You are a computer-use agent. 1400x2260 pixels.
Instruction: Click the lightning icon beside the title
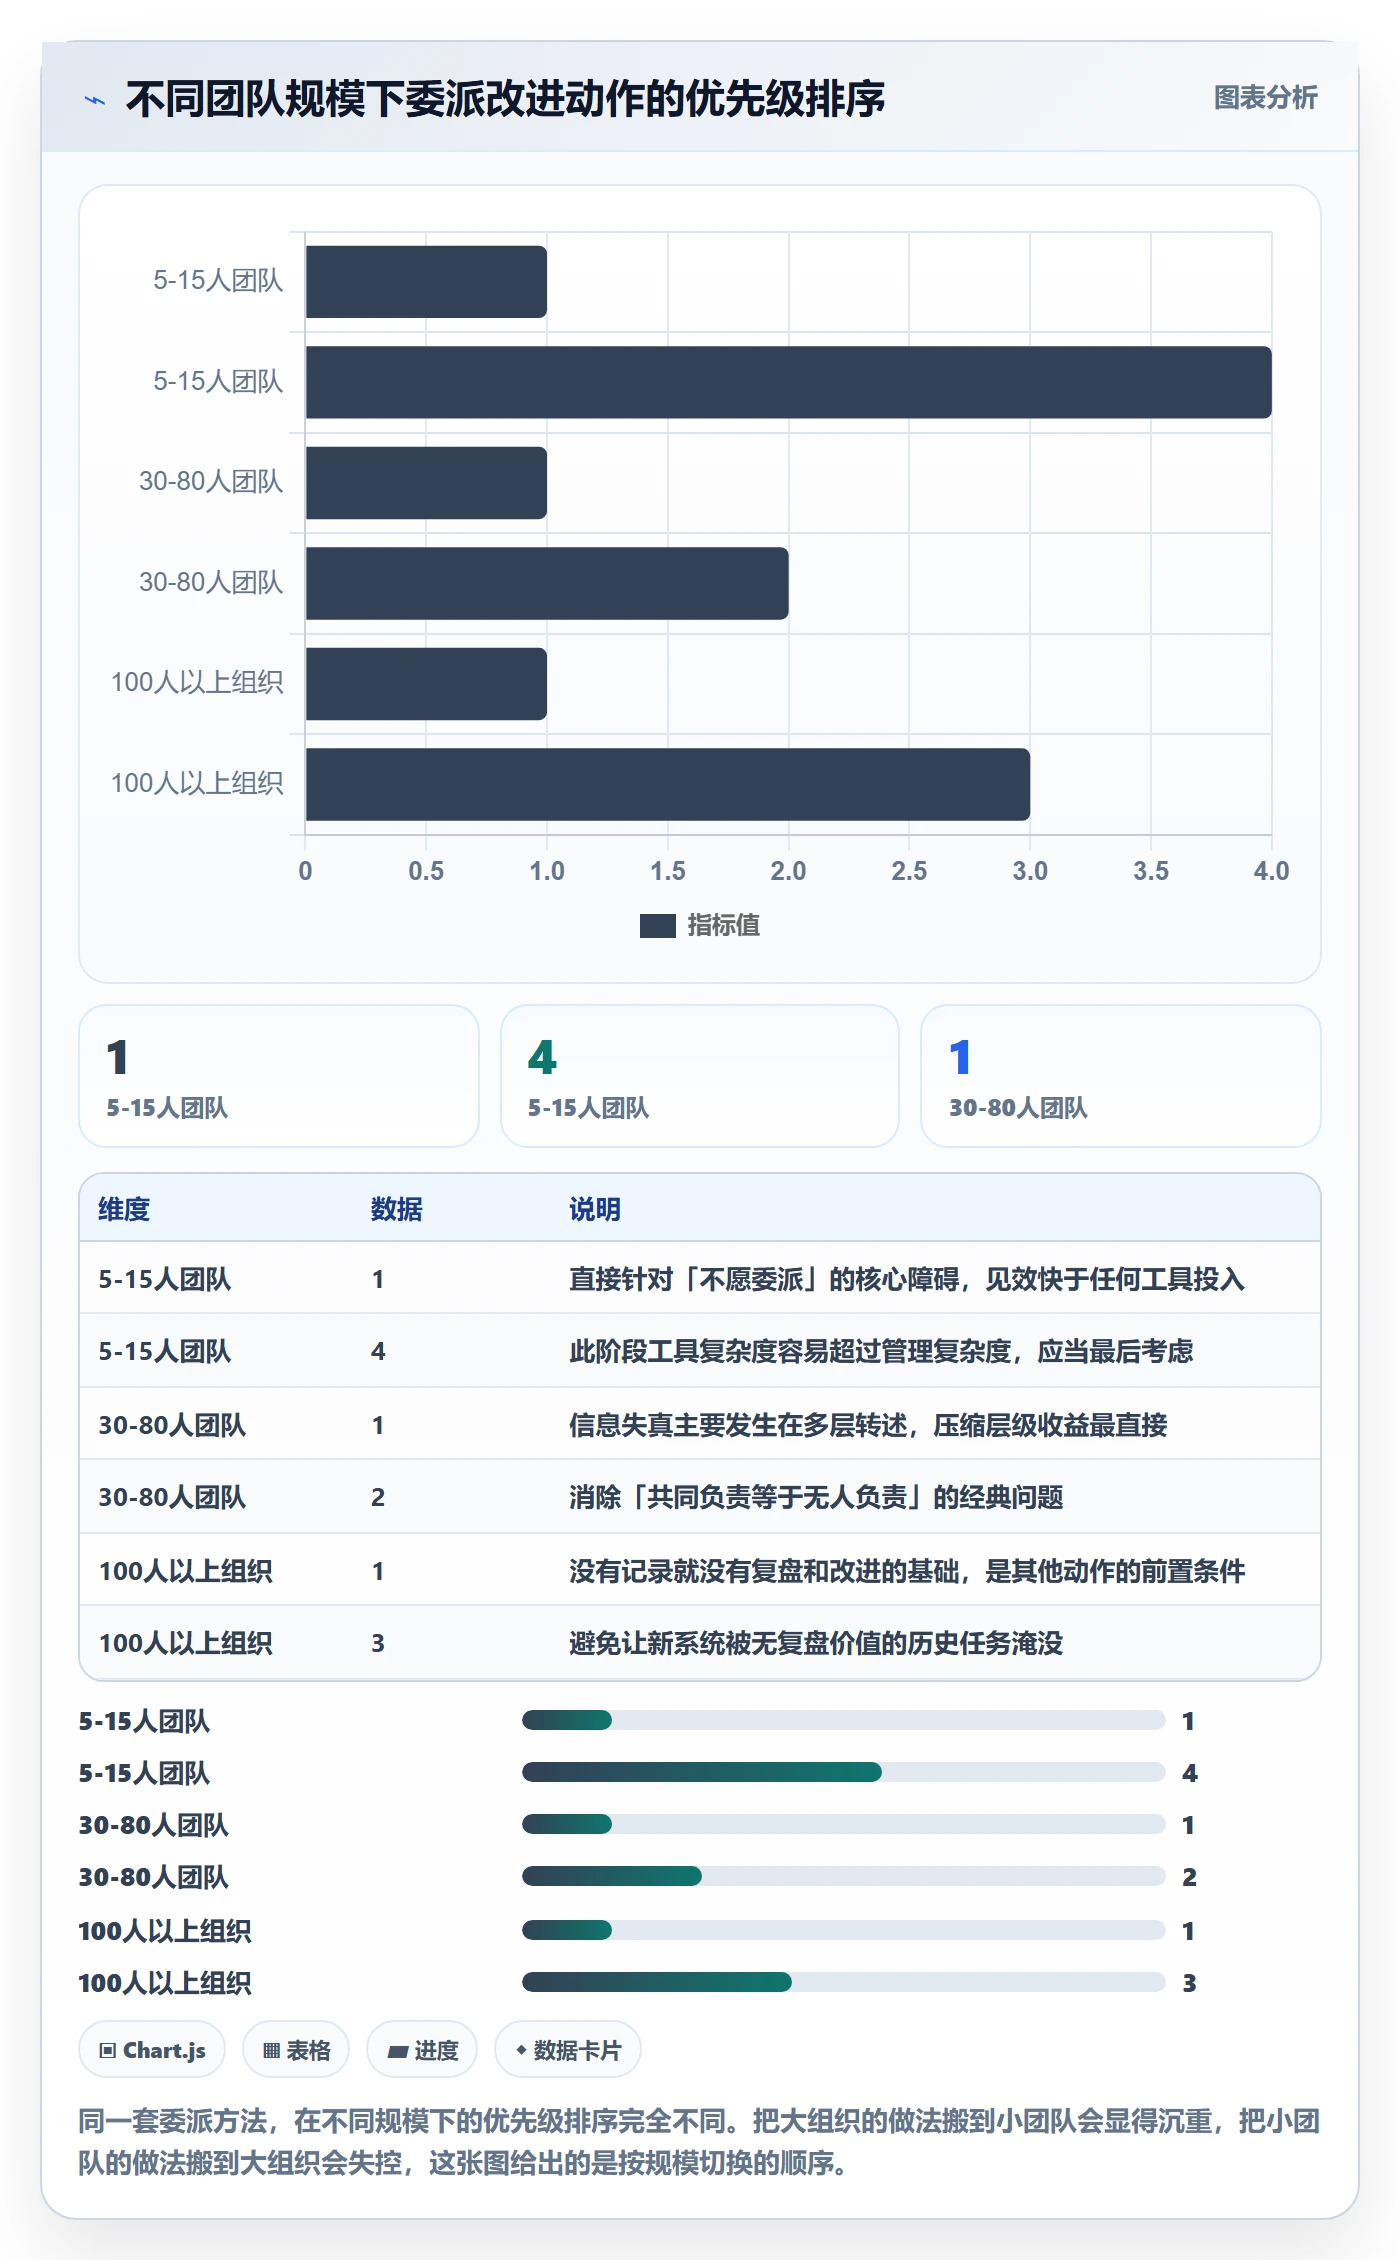click(95, 100)
